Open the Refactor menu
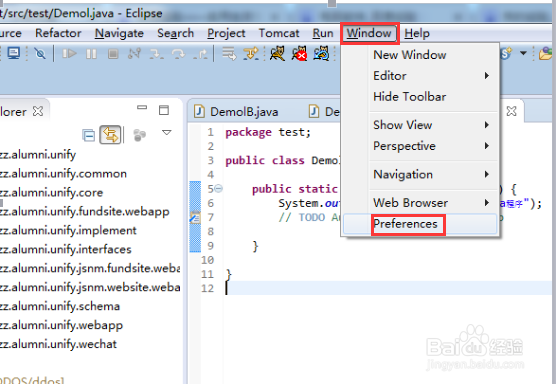The height and width of the screenshot is (384, 556). 58,33
